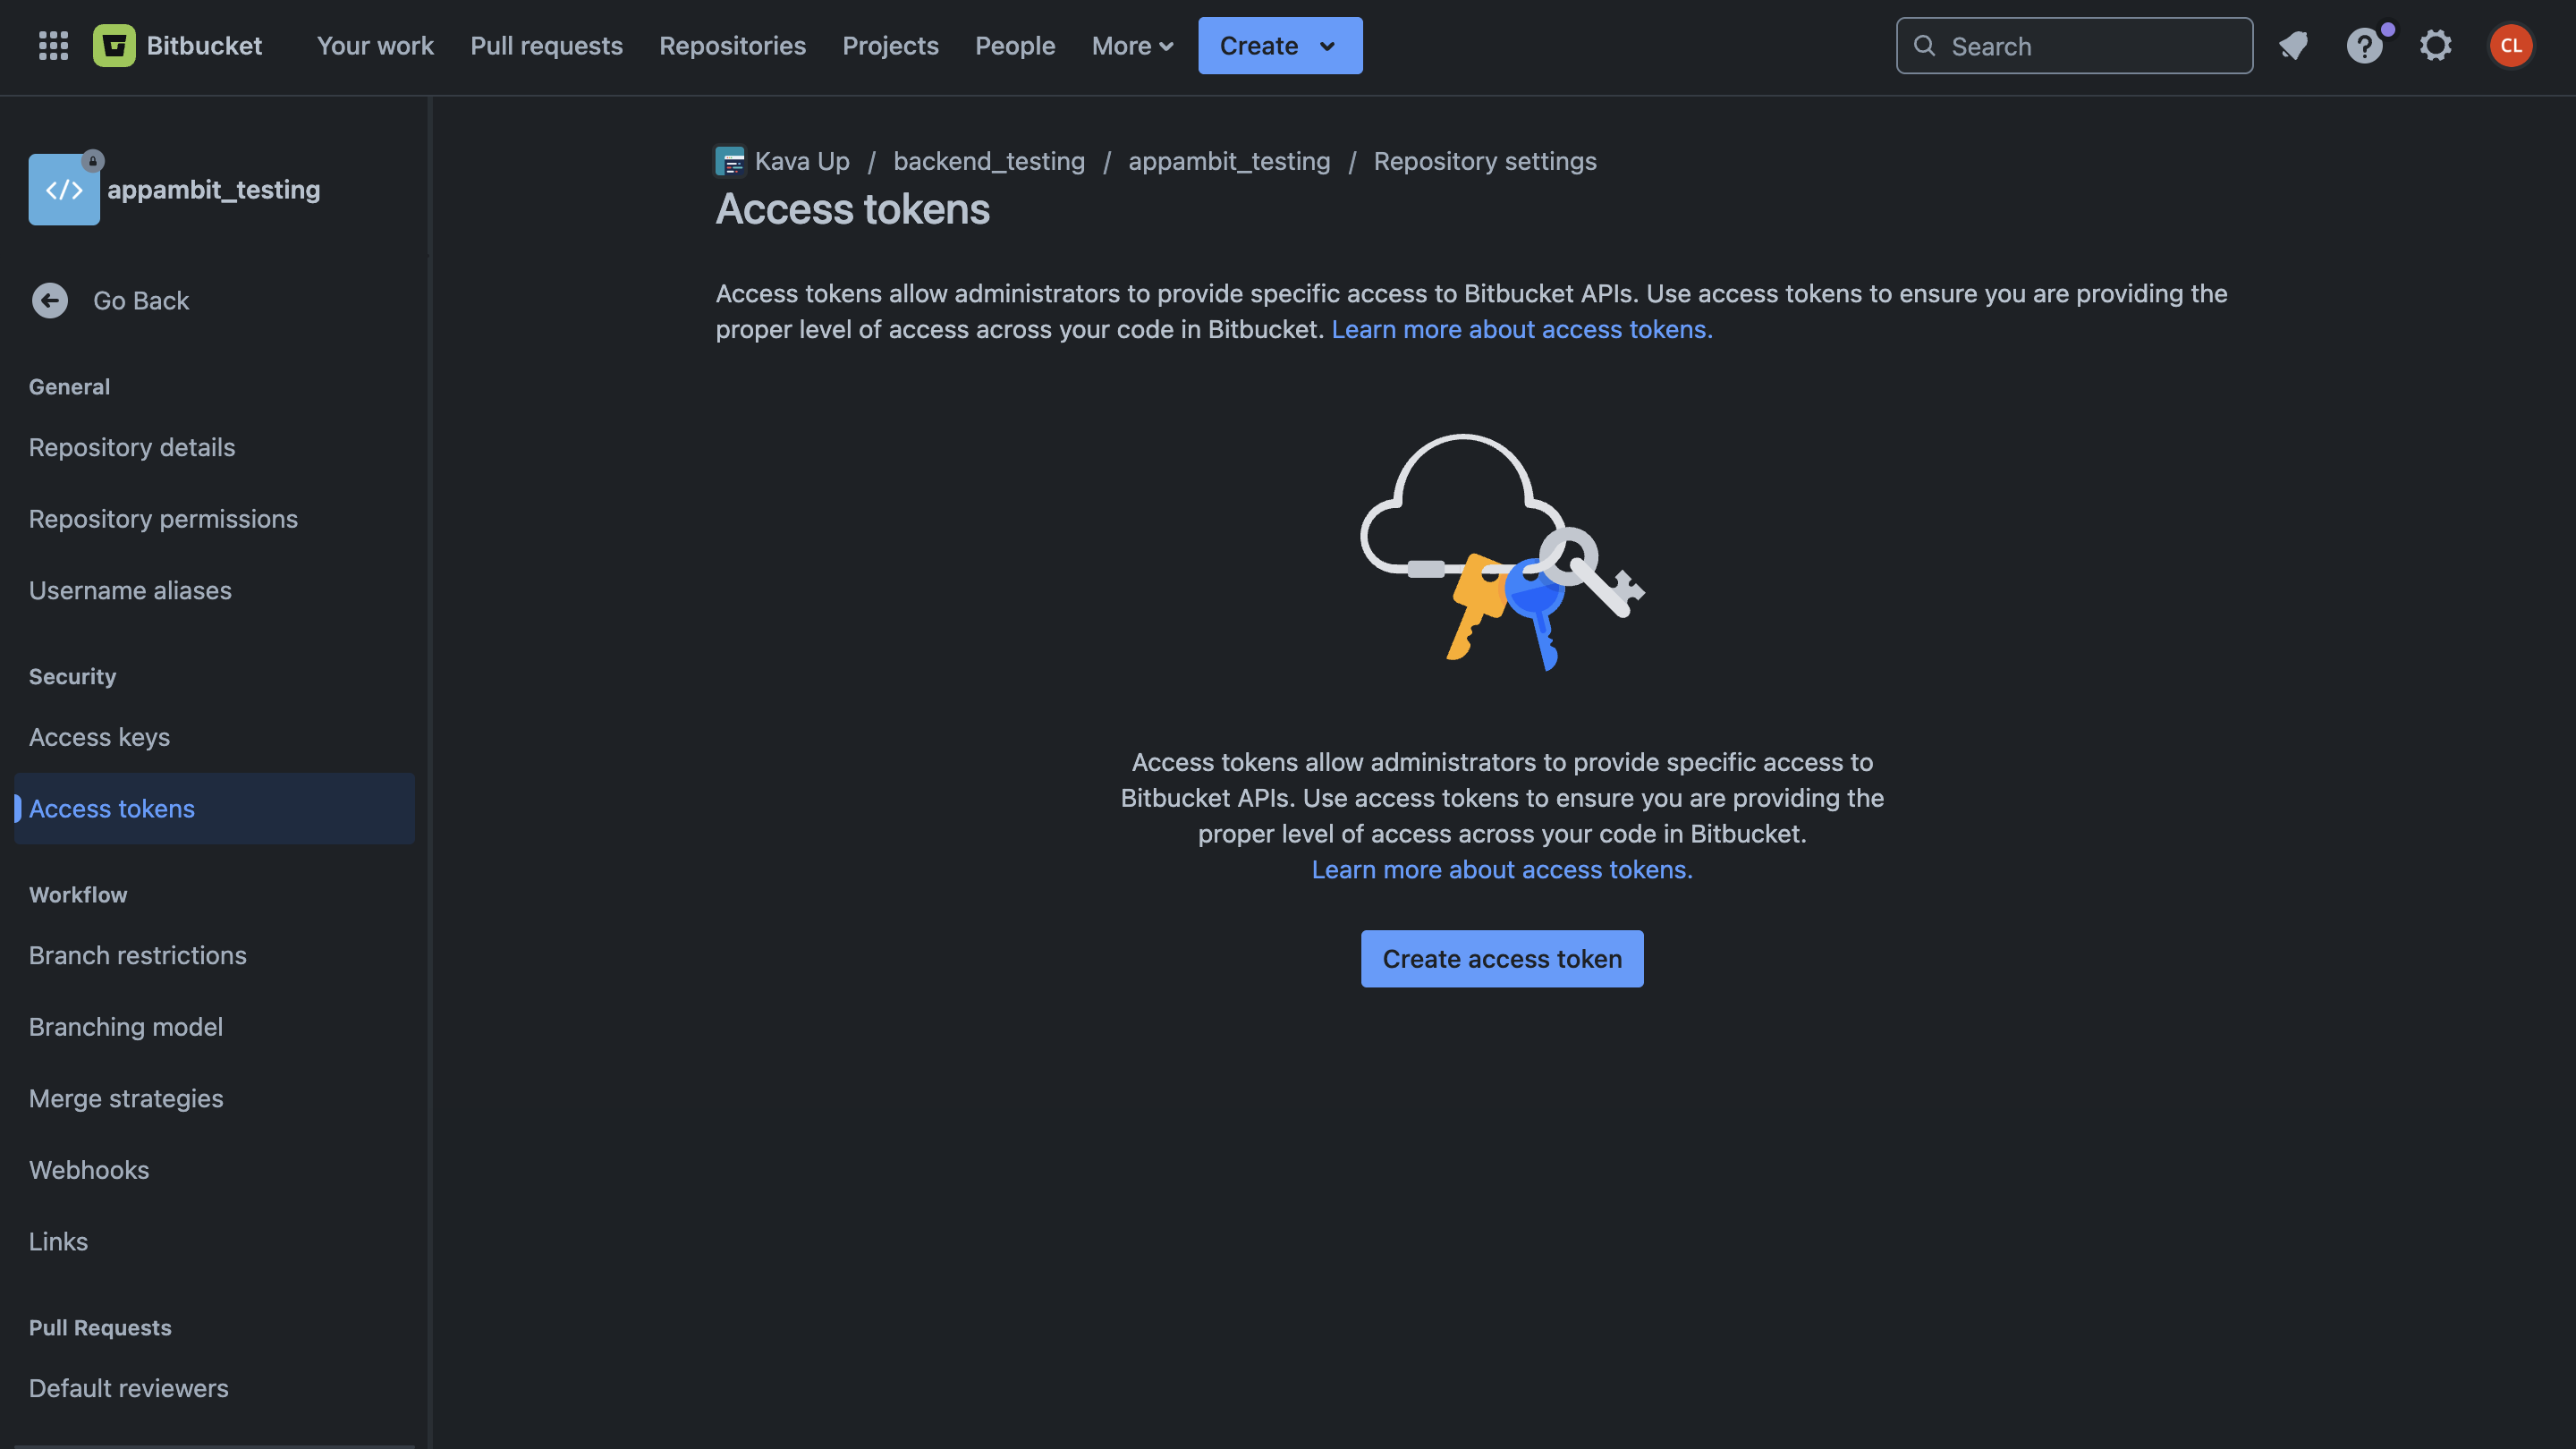Open the app switcher grid icon
2576x1449 pixels.
[x=53, y=45]
